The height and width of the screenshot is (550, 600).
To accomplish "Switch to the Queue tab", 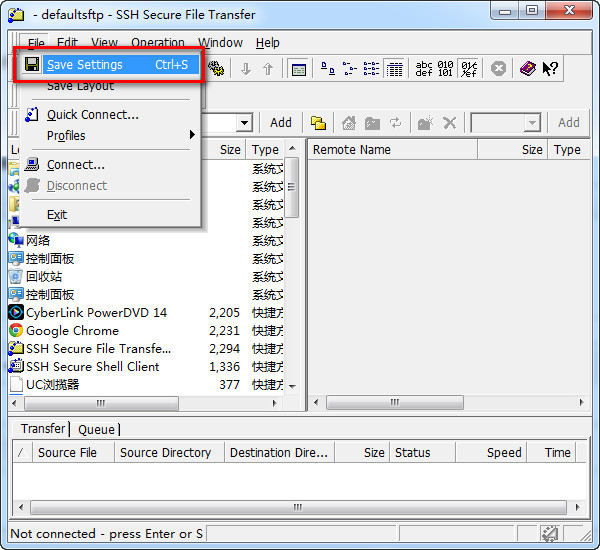I will [96, 429].
